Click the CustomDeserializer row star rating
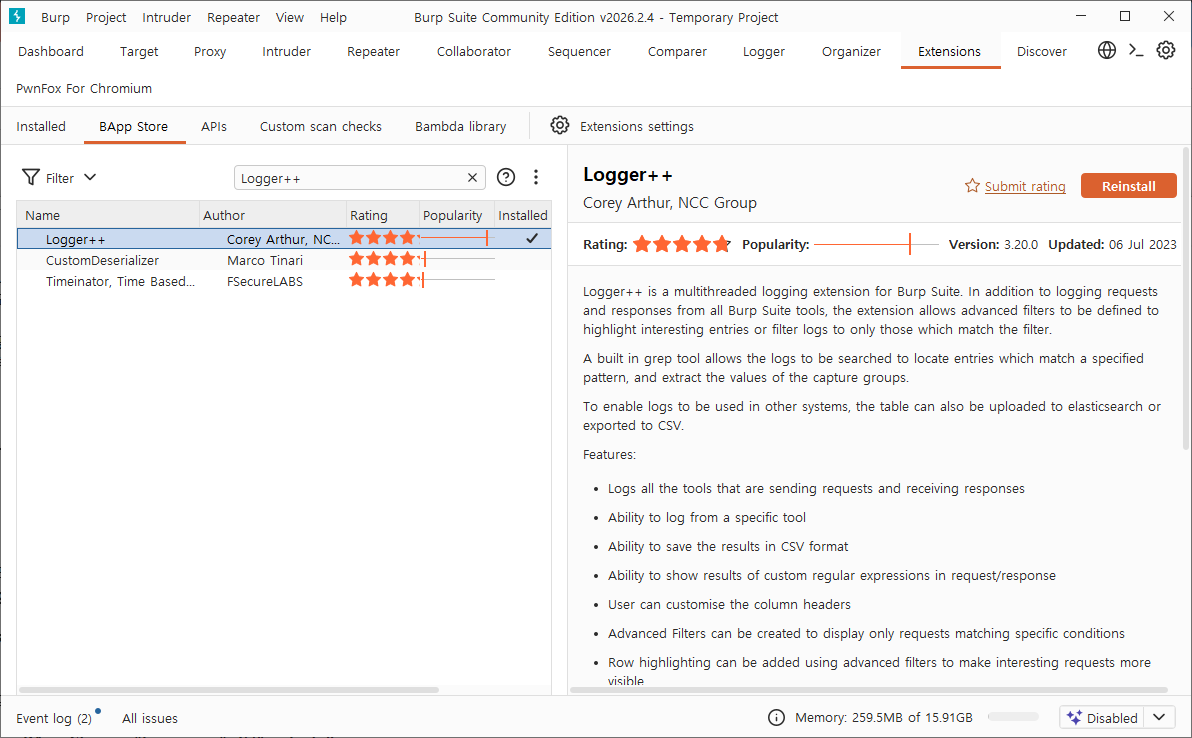This screenshot has height=738, width=1192. pos(383,259)
